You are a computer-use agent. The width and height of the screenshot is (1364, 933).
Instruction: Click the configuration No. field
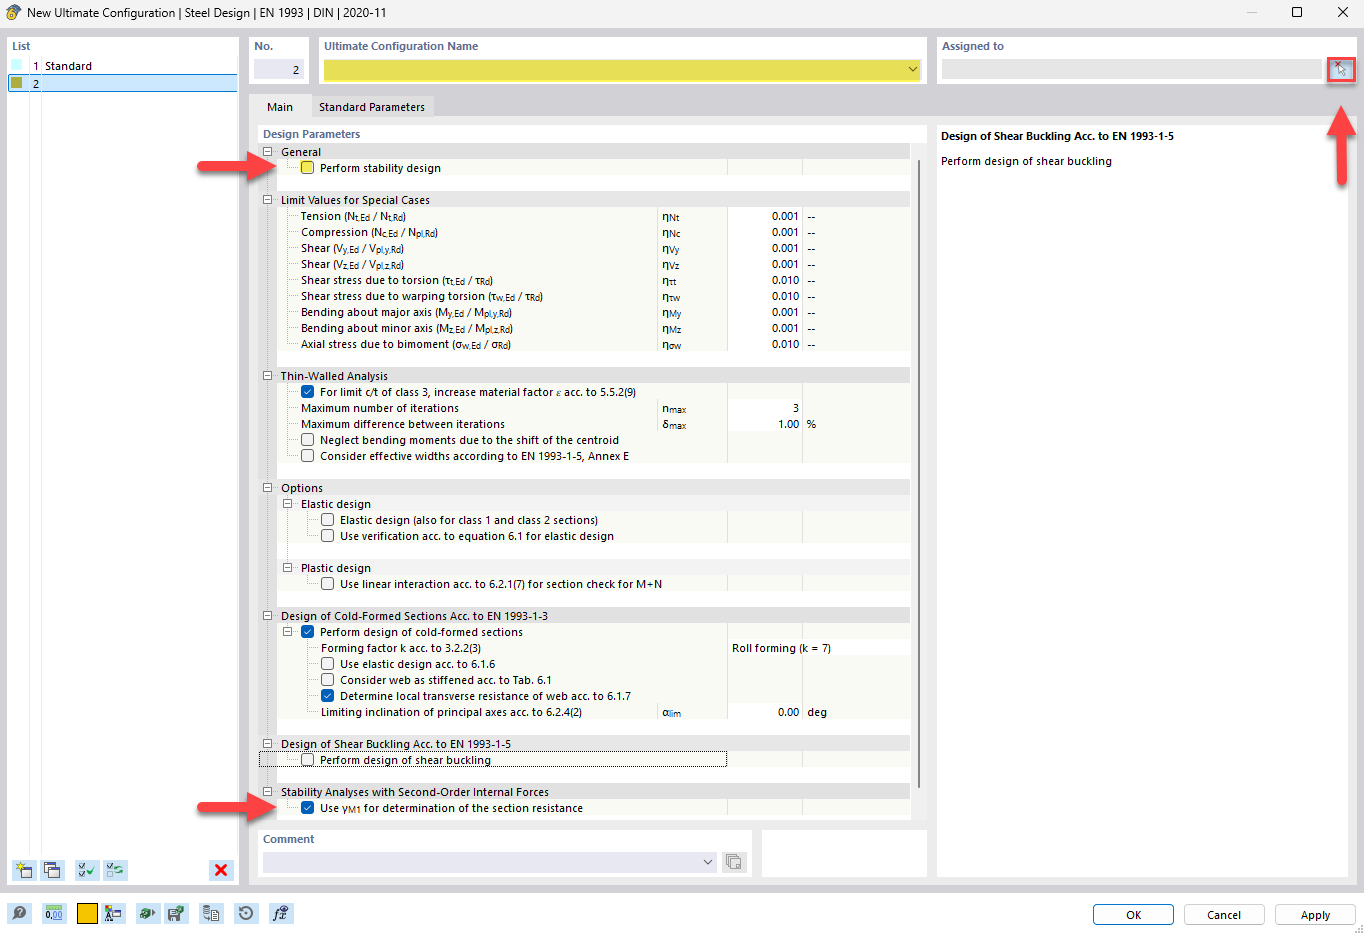(278, 69)
